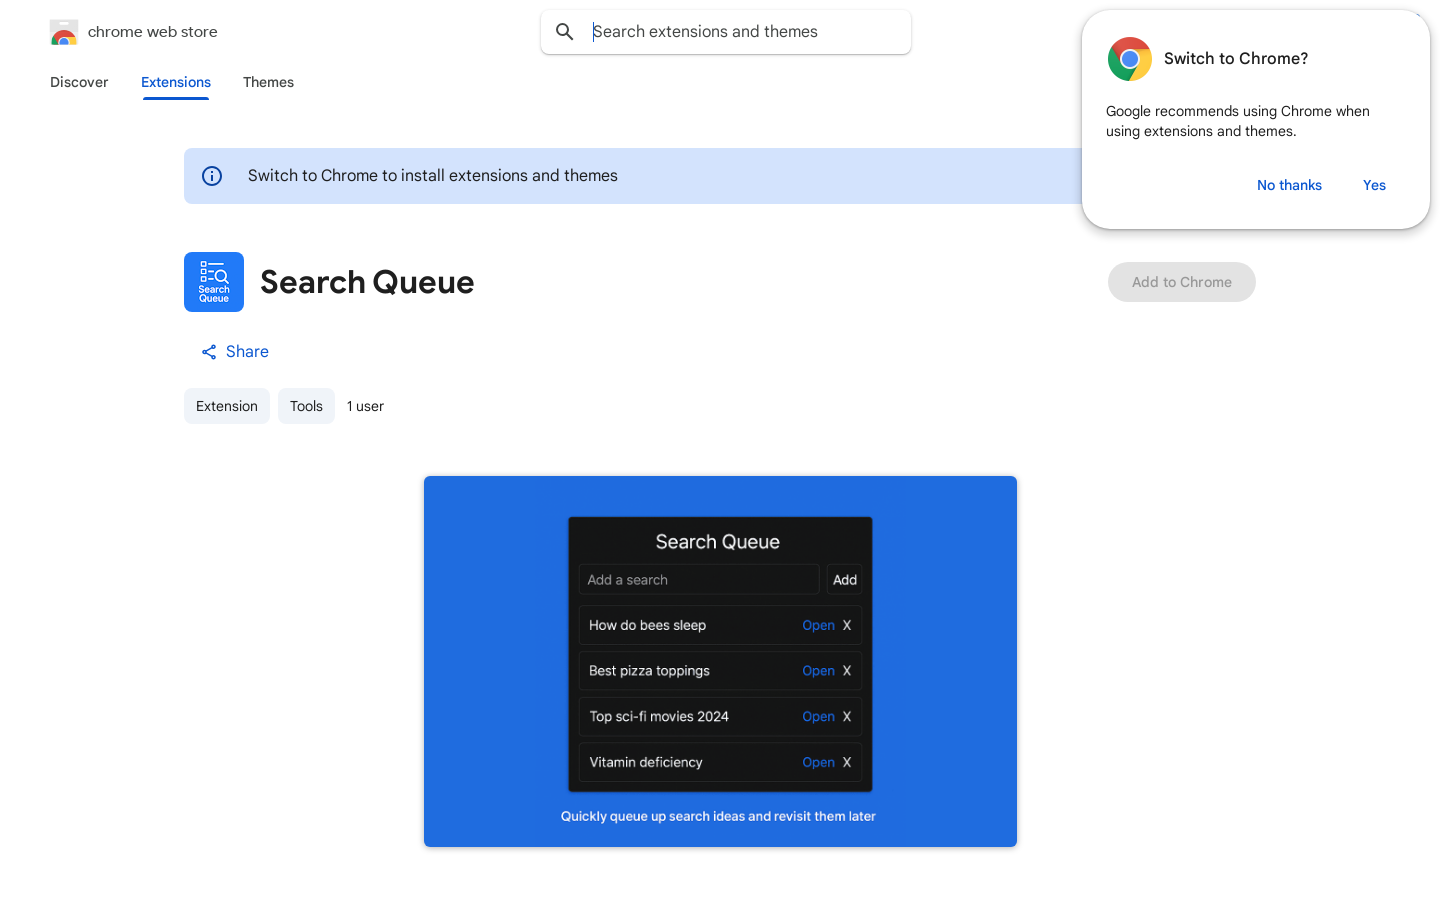Open the Discover tab
Image resolution: width=1440 pixels, height=900 pixels.
79,82
